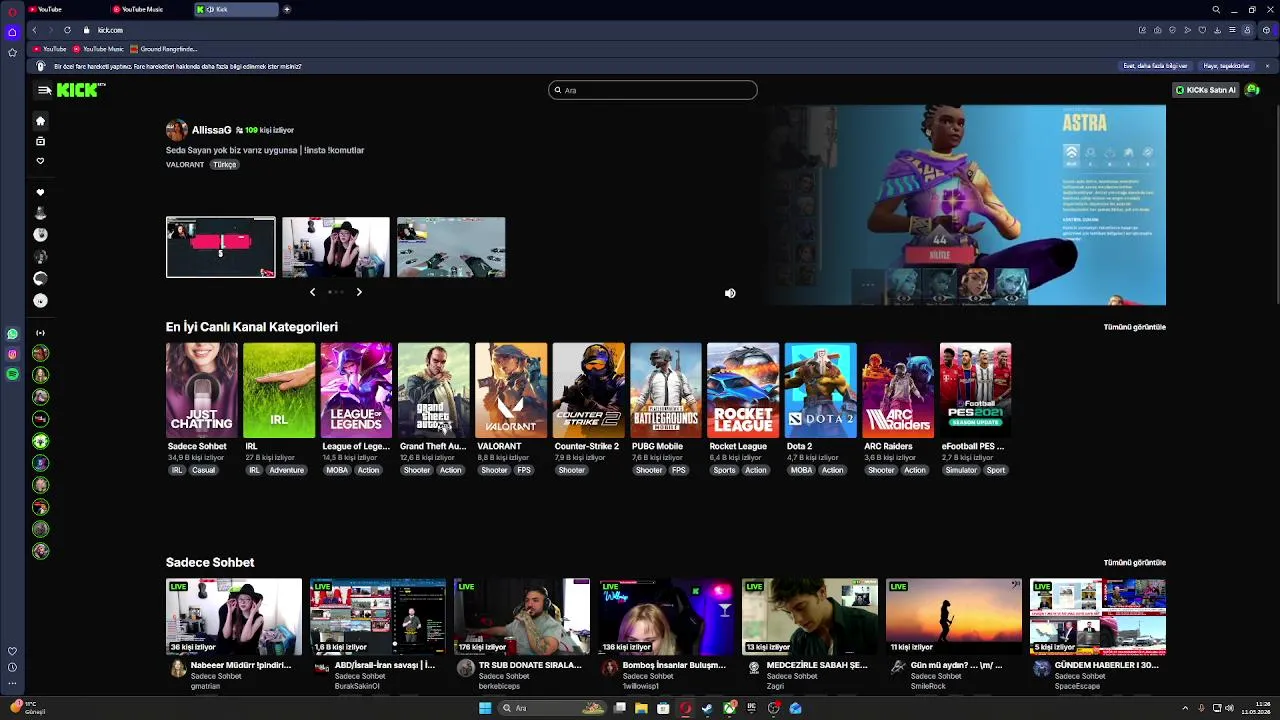The image size is (1280, 720).
Task: Click the Opera icon in taskbar
Action: tap(685, 708)
